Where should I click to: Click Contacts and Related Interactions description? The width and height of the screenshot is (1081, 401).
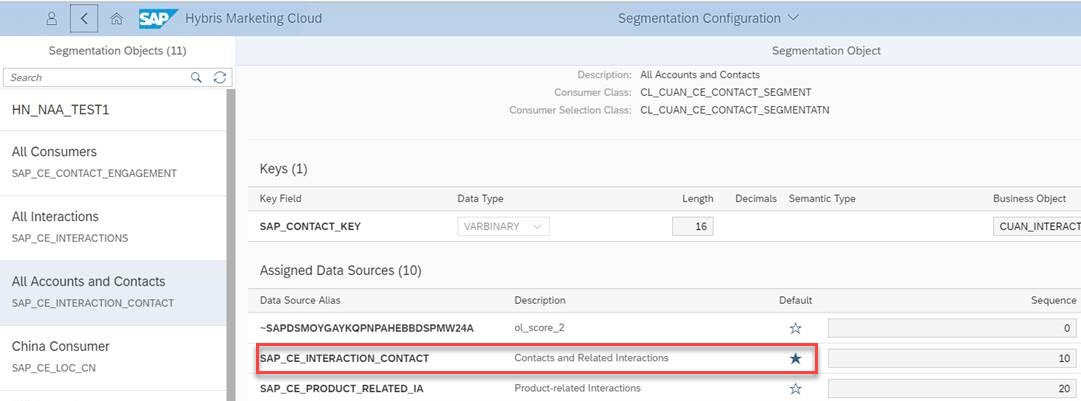(x=591, y=358)
